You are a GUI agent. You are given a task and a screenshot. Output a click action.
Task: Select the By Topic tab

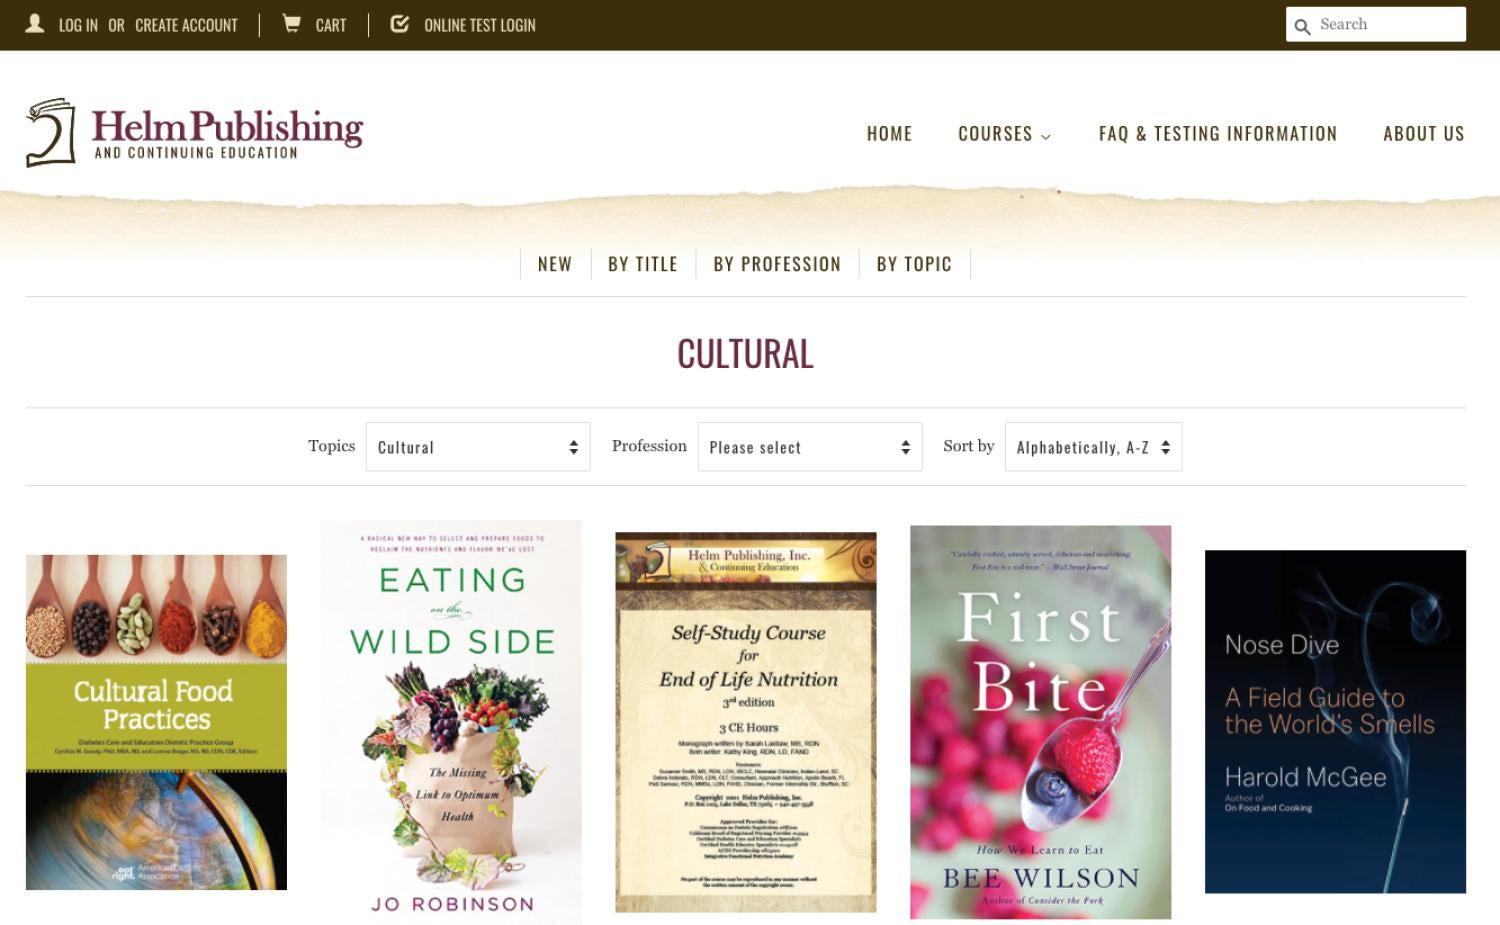(914, 264)
